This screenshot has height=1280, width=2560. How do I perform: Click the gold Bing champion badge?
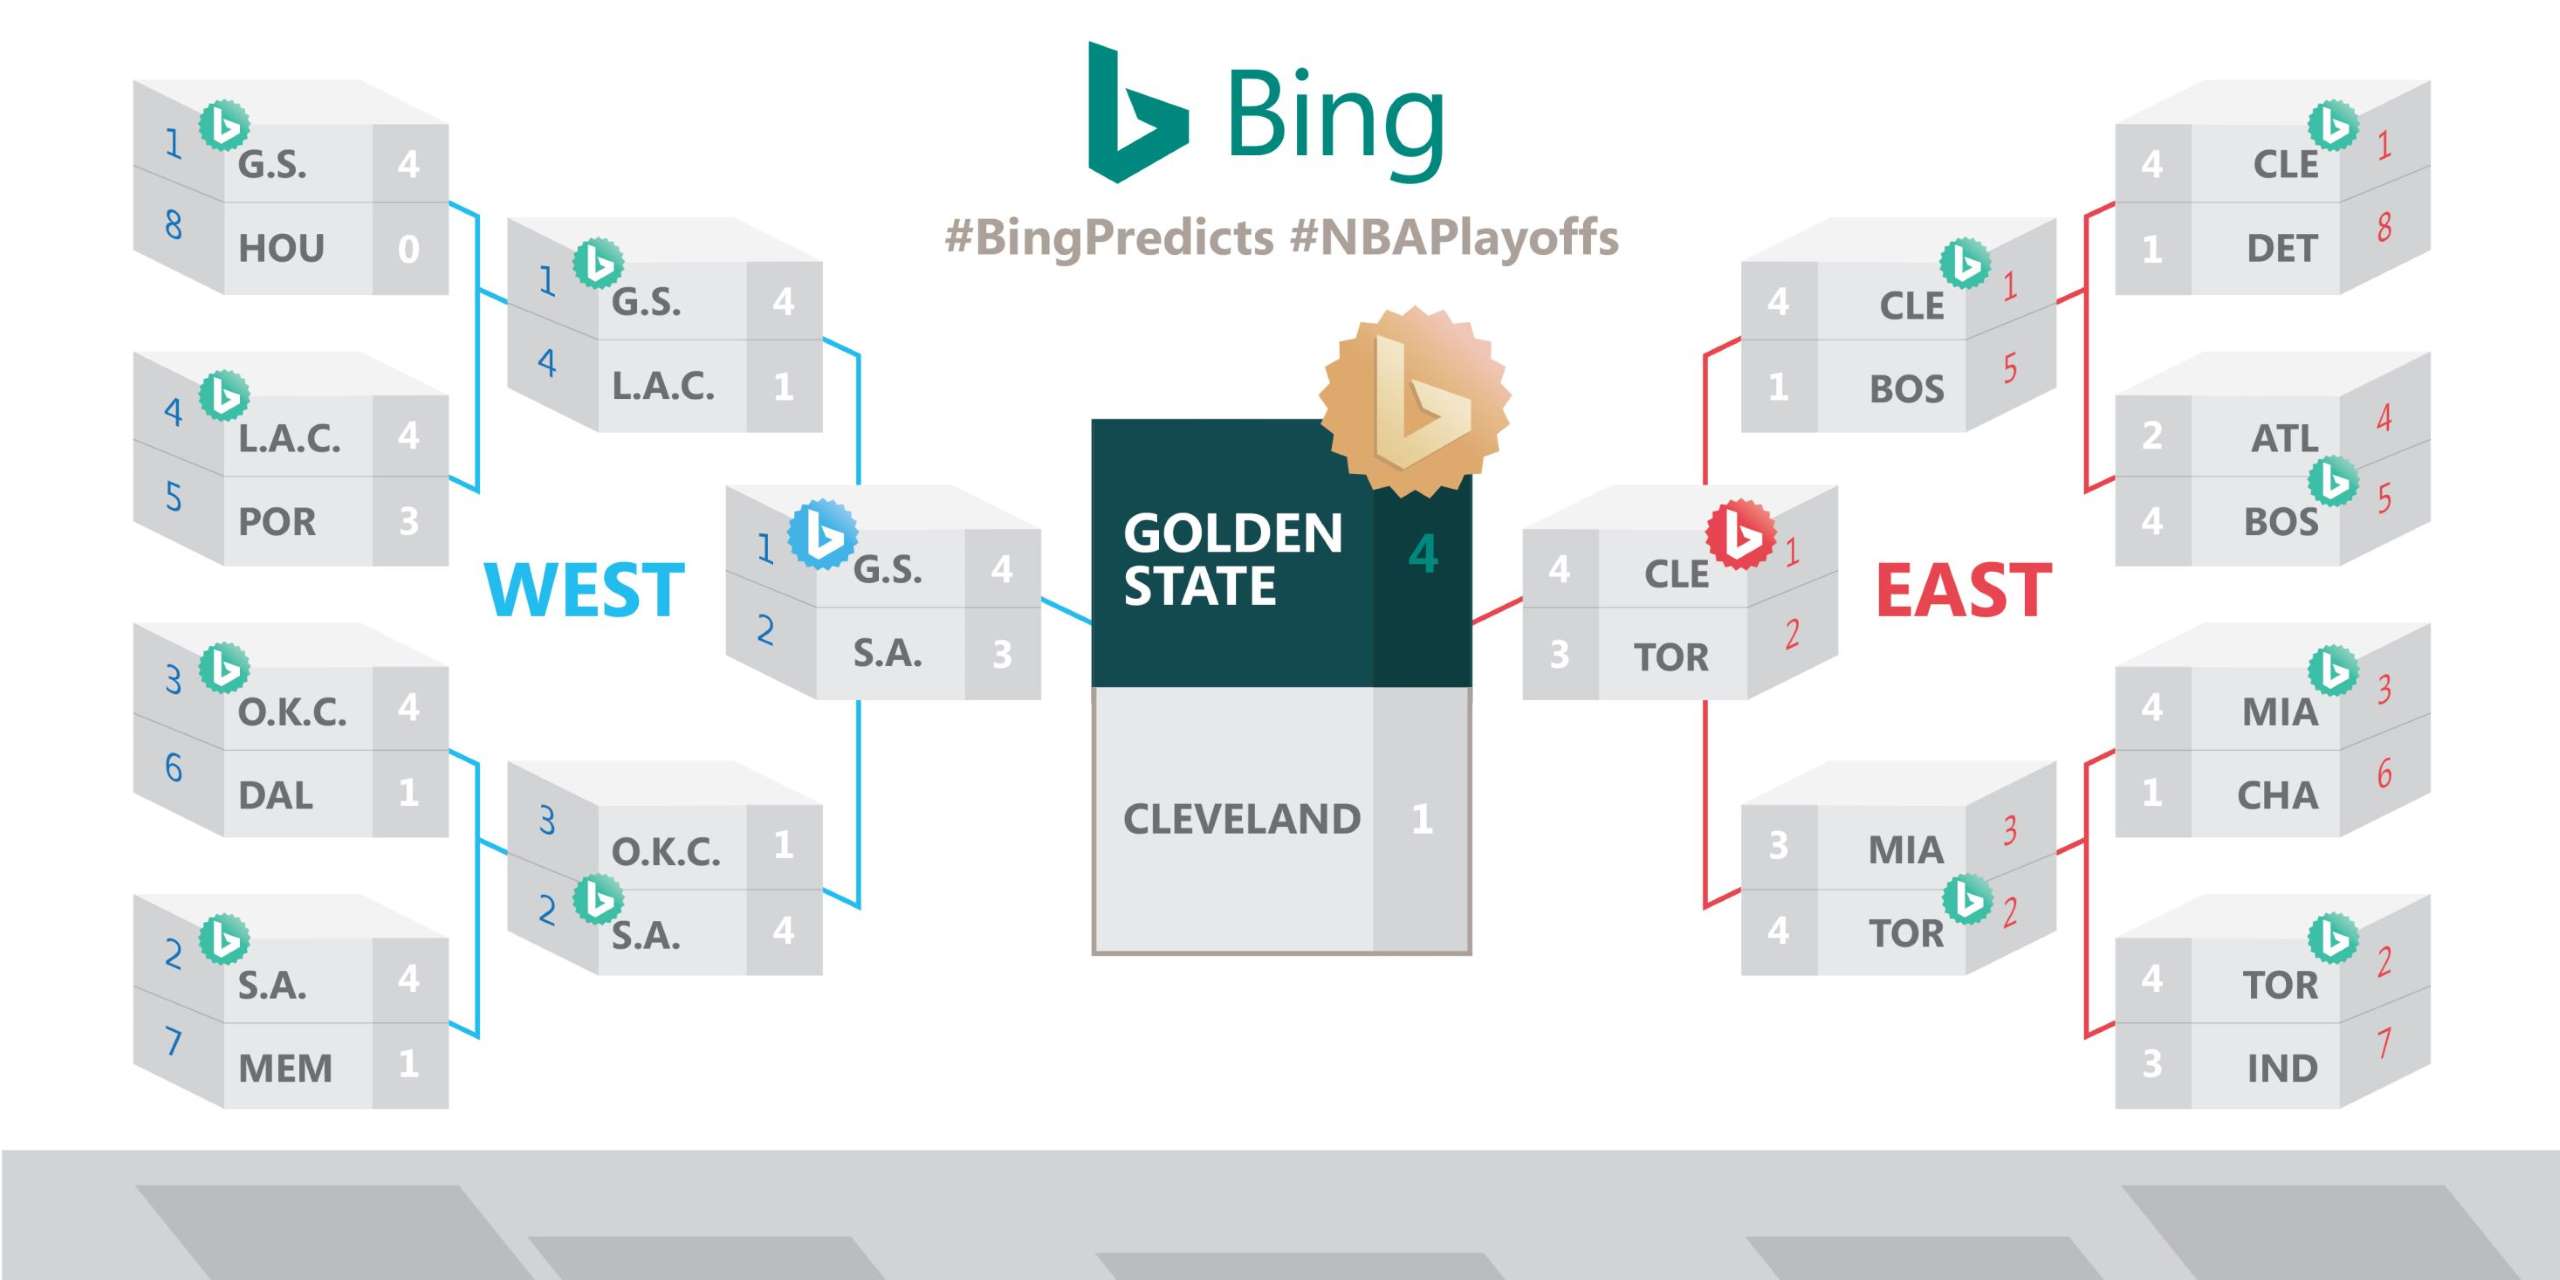(1414, 402)
